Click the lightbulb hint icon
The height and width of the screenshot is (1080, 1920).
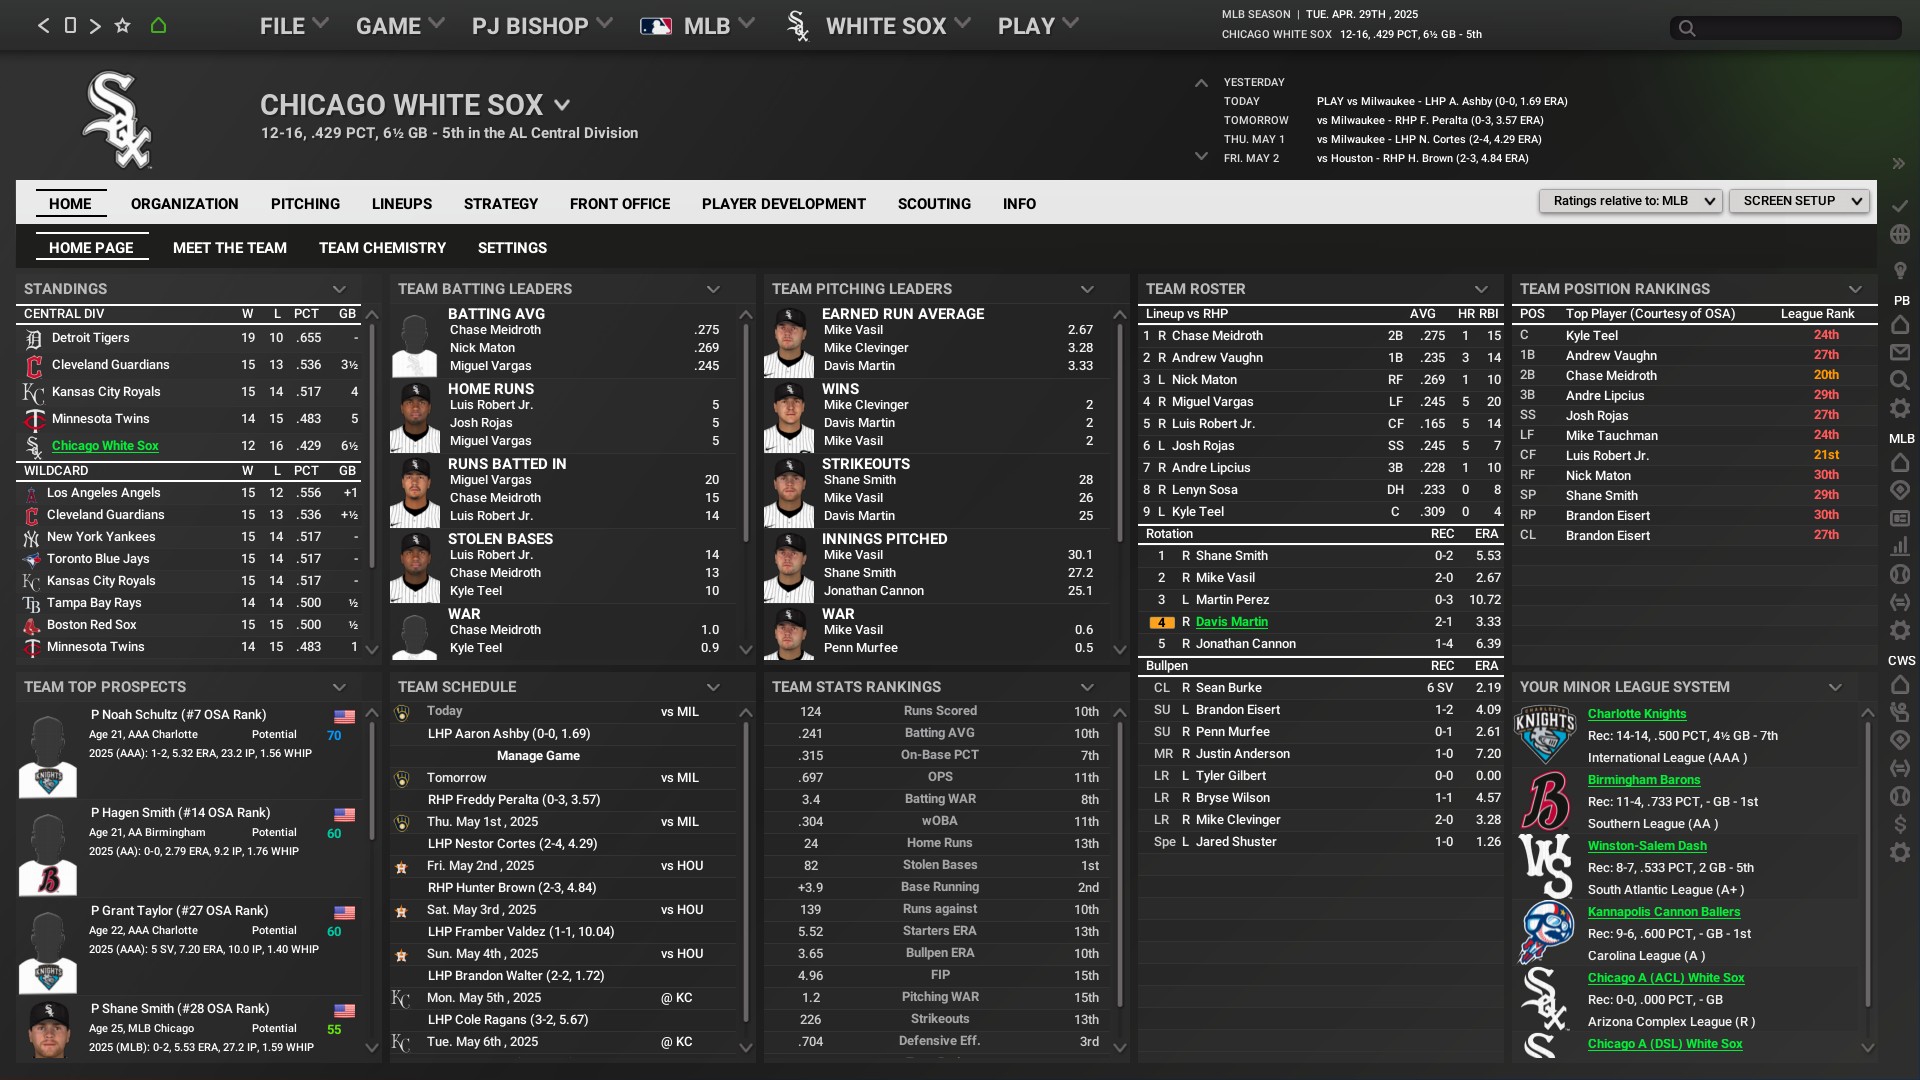pyautogui.click(x=1900, y=270)
